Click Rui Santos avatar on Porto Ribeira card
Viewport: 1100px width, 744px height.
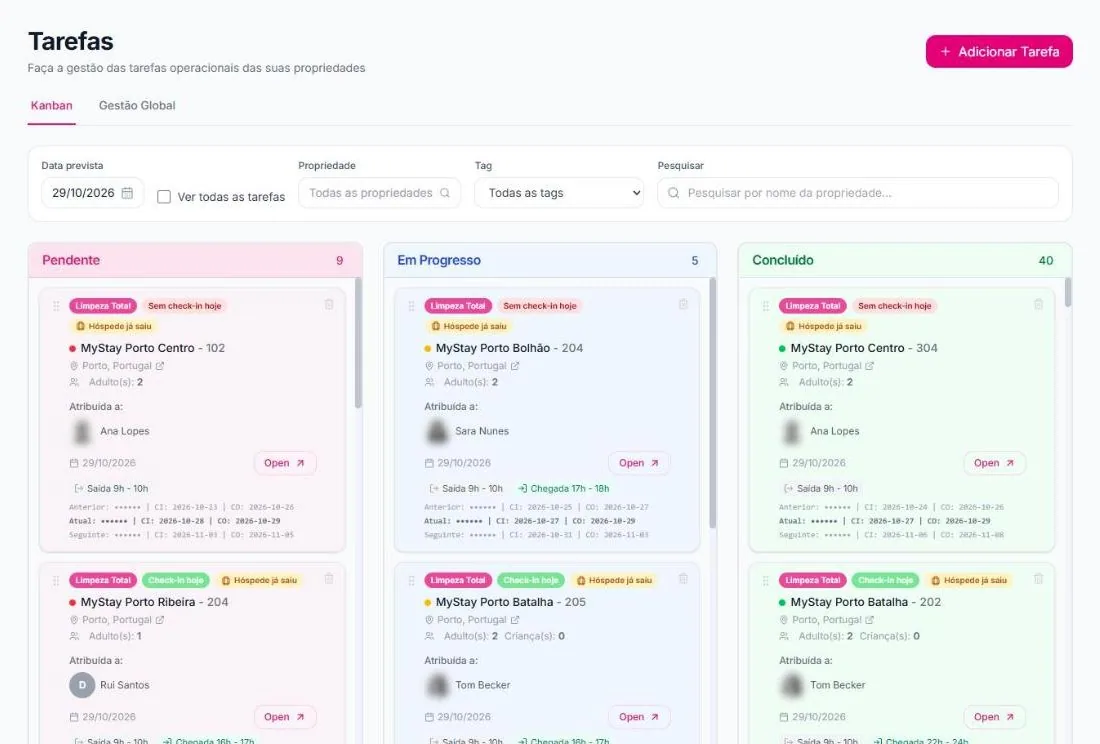point(82,685)
